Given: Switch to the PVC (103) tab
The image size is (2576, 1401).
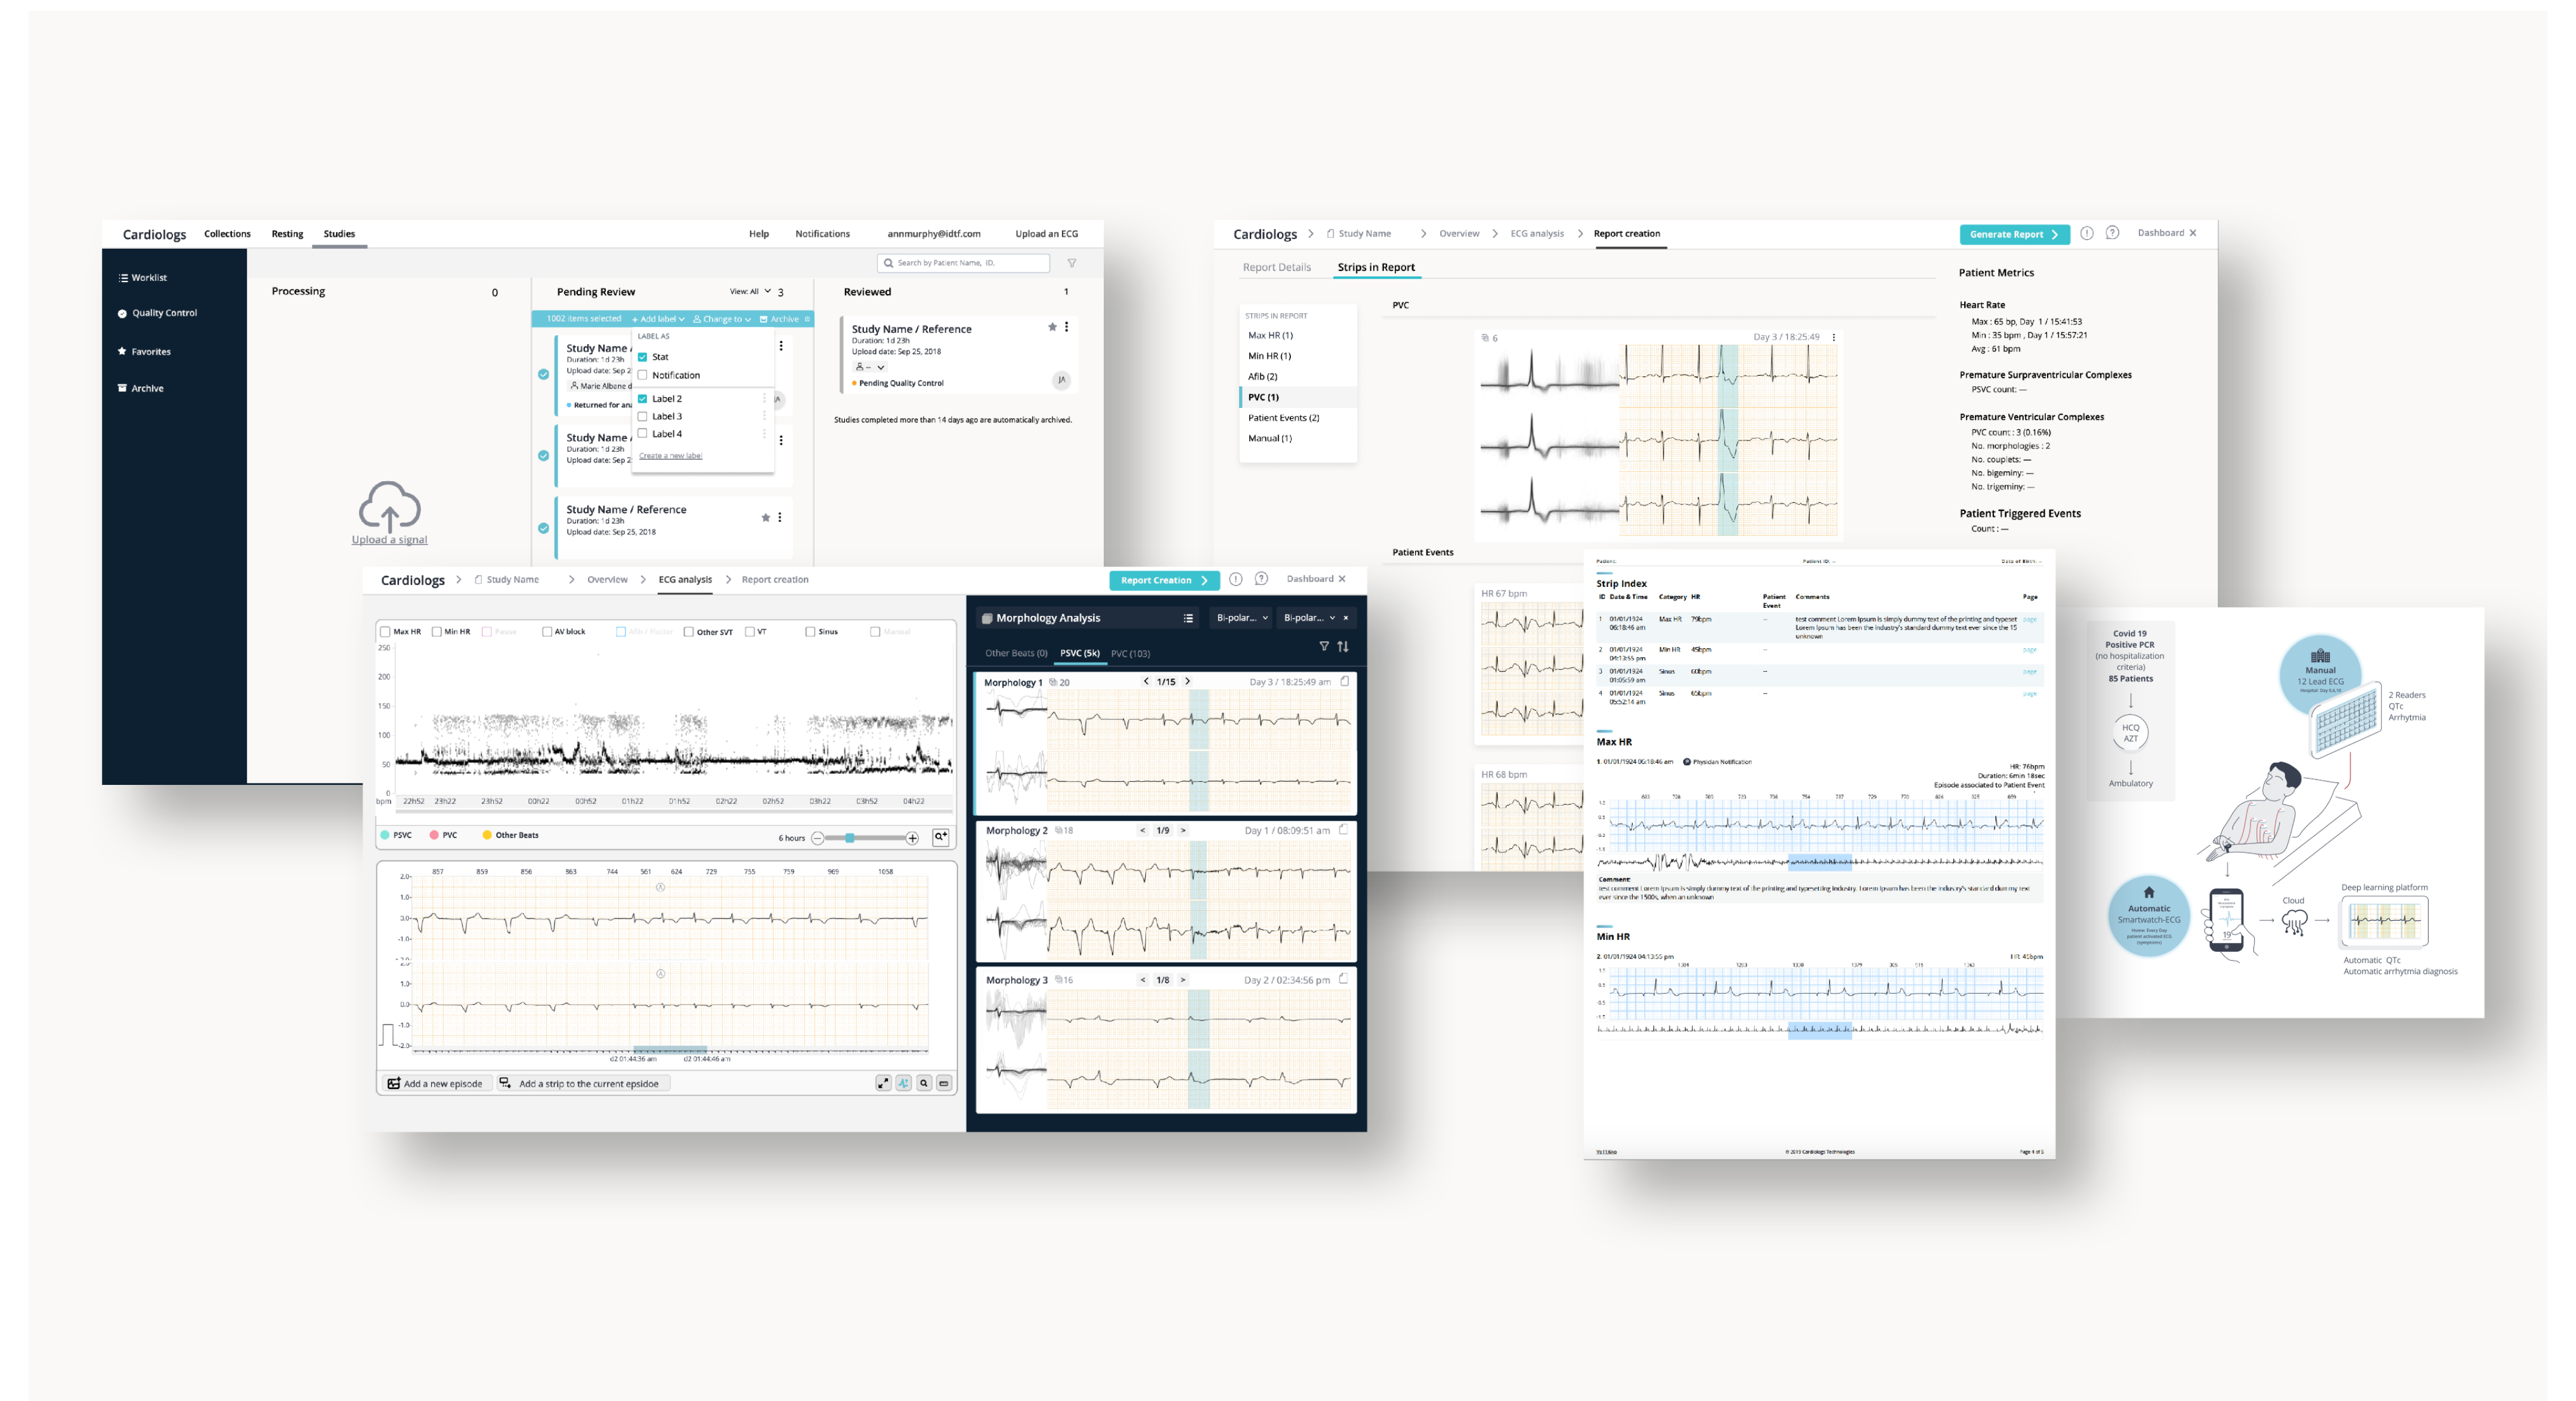Looking at the screenshot, I should coord(1130,653).
